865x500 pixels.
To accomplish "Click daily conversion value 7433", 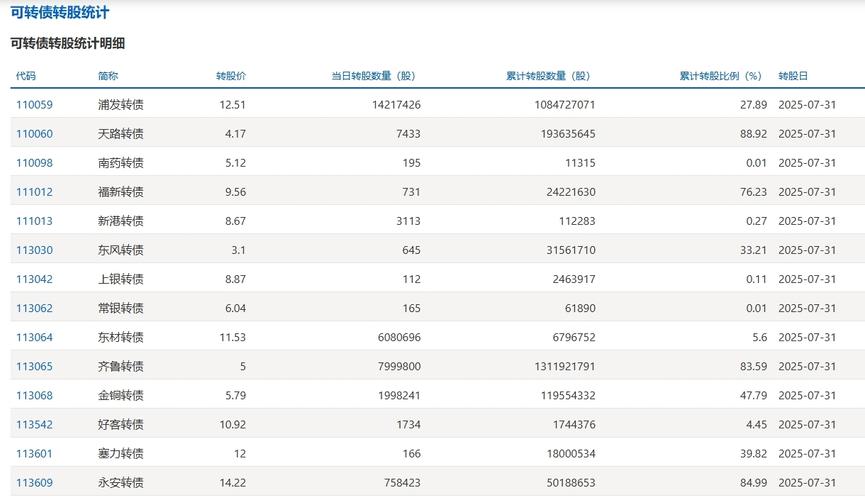I will click(x=408, y=134).
